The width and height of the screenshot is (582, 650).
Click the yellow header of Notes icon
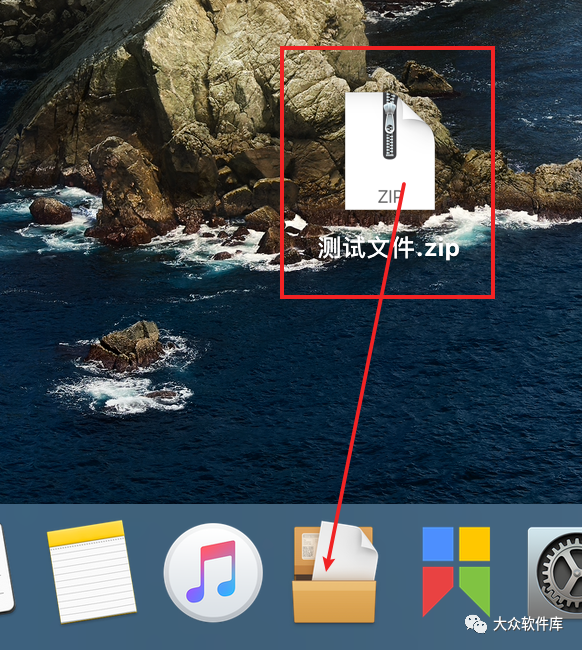(86, 533)
